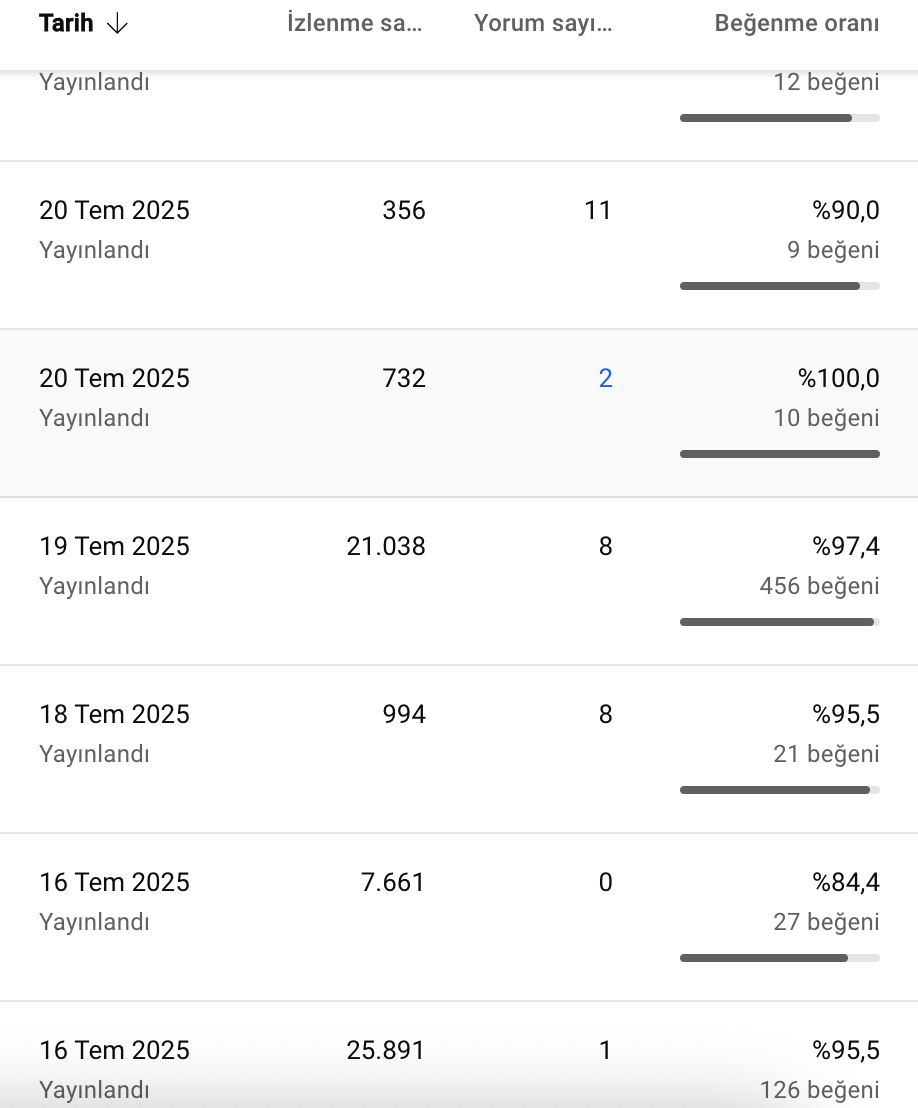
Task: Sort by Yorum sayısı column header
Action: (x=543, y=23)
